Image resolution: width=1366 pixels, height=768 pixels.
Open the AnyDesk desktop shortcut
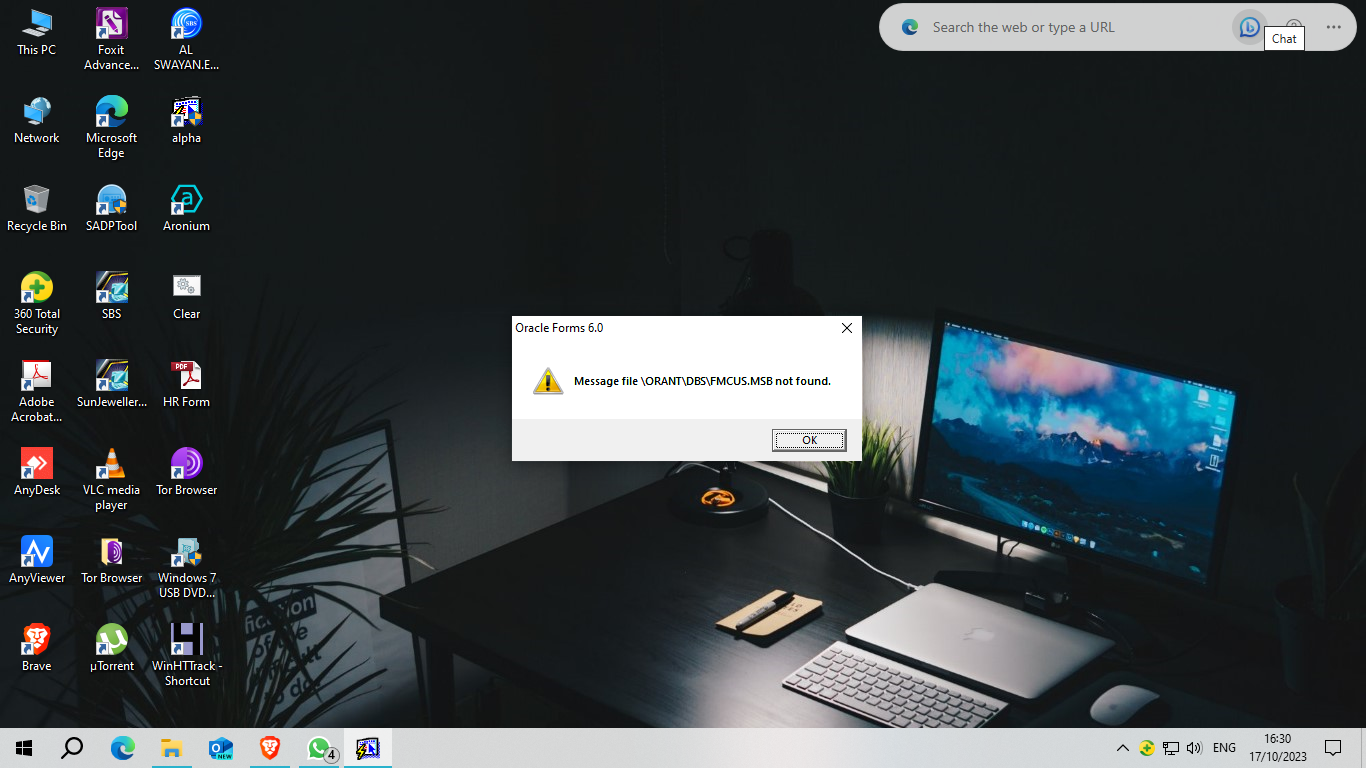click(37, 464)
